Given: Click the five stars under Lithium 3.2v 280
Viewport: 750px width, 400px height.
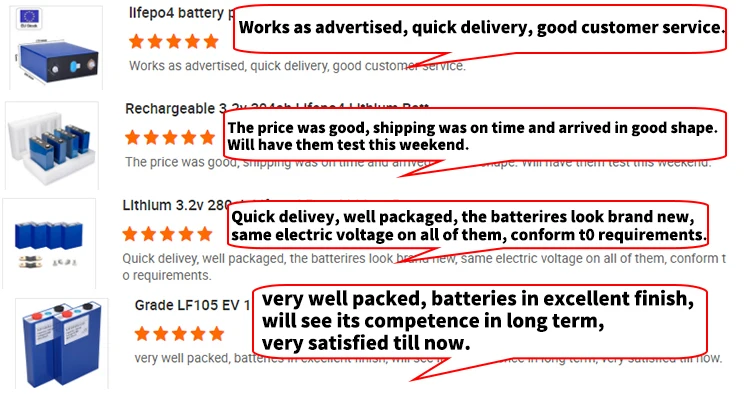Looking at the screenshot, I should [x=167, y=234].
